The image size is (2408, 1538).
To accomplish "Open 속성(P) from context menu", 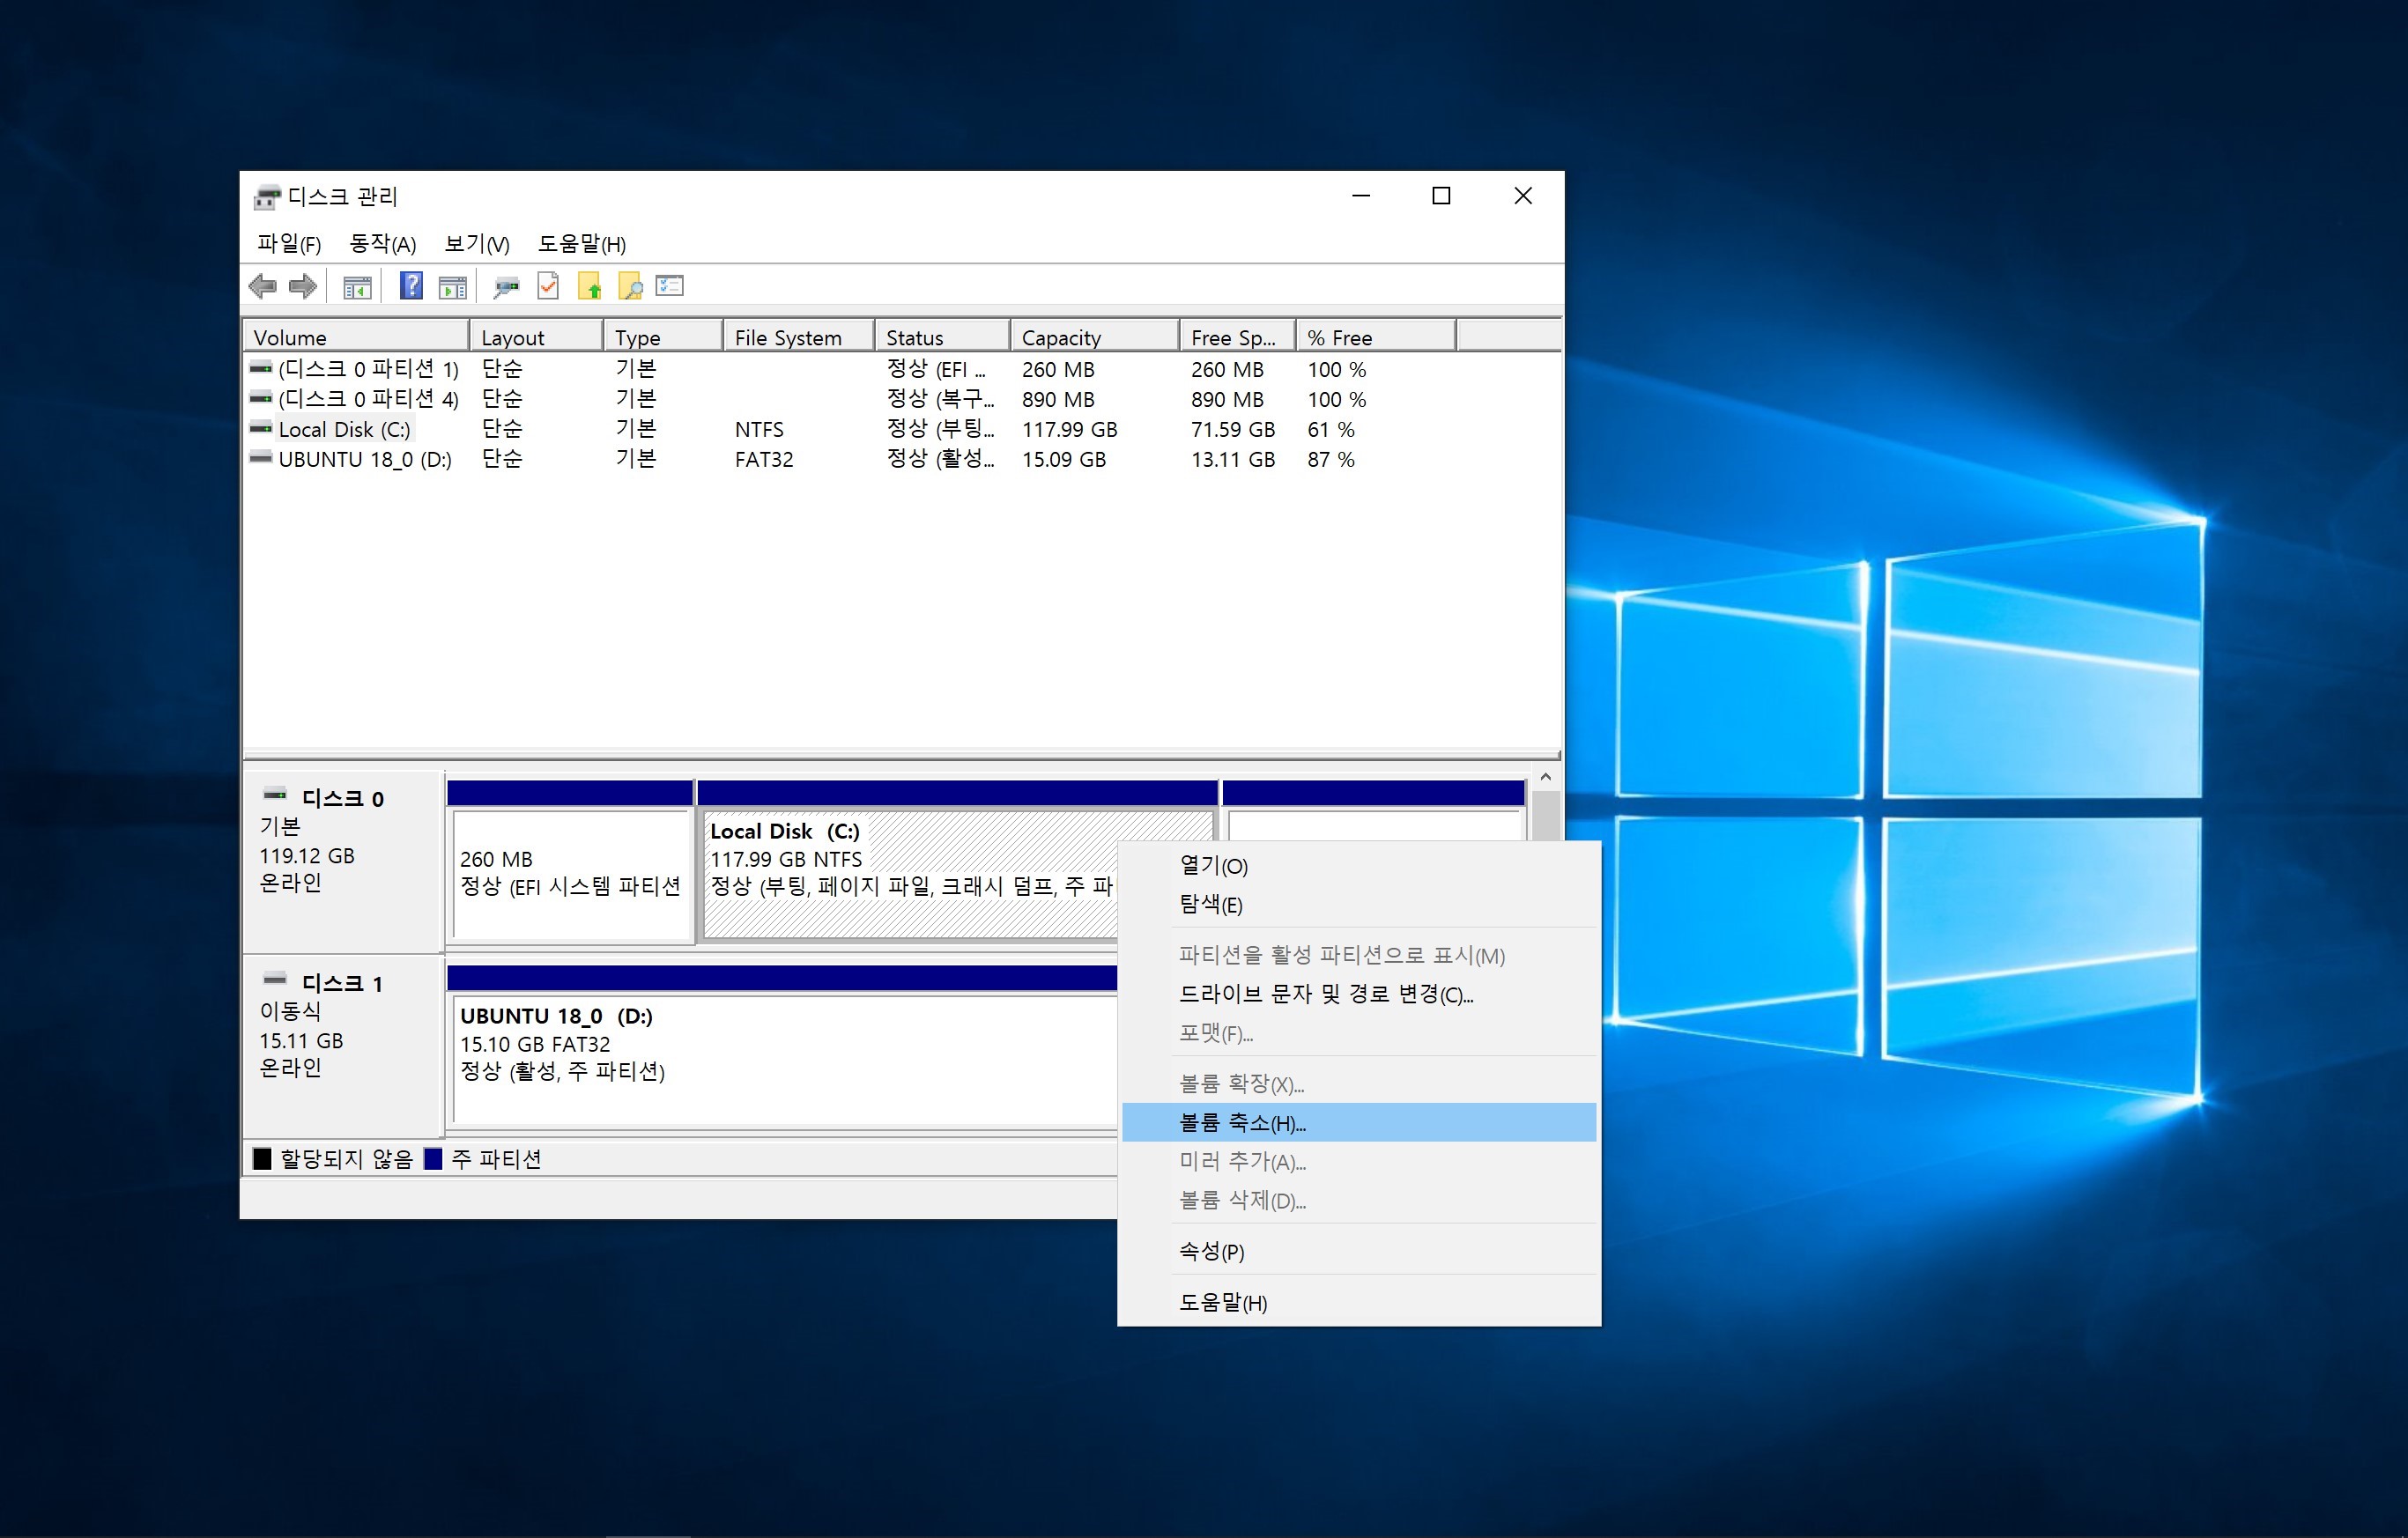I will point(1359,1251).
